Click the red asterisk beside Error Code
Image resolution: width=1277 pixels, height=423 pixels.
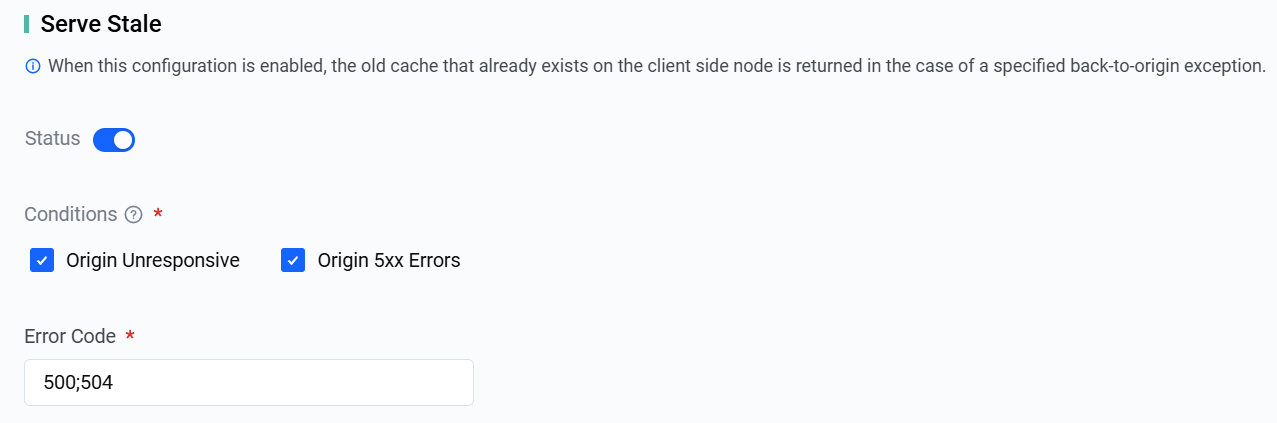(x=130, y=336)
